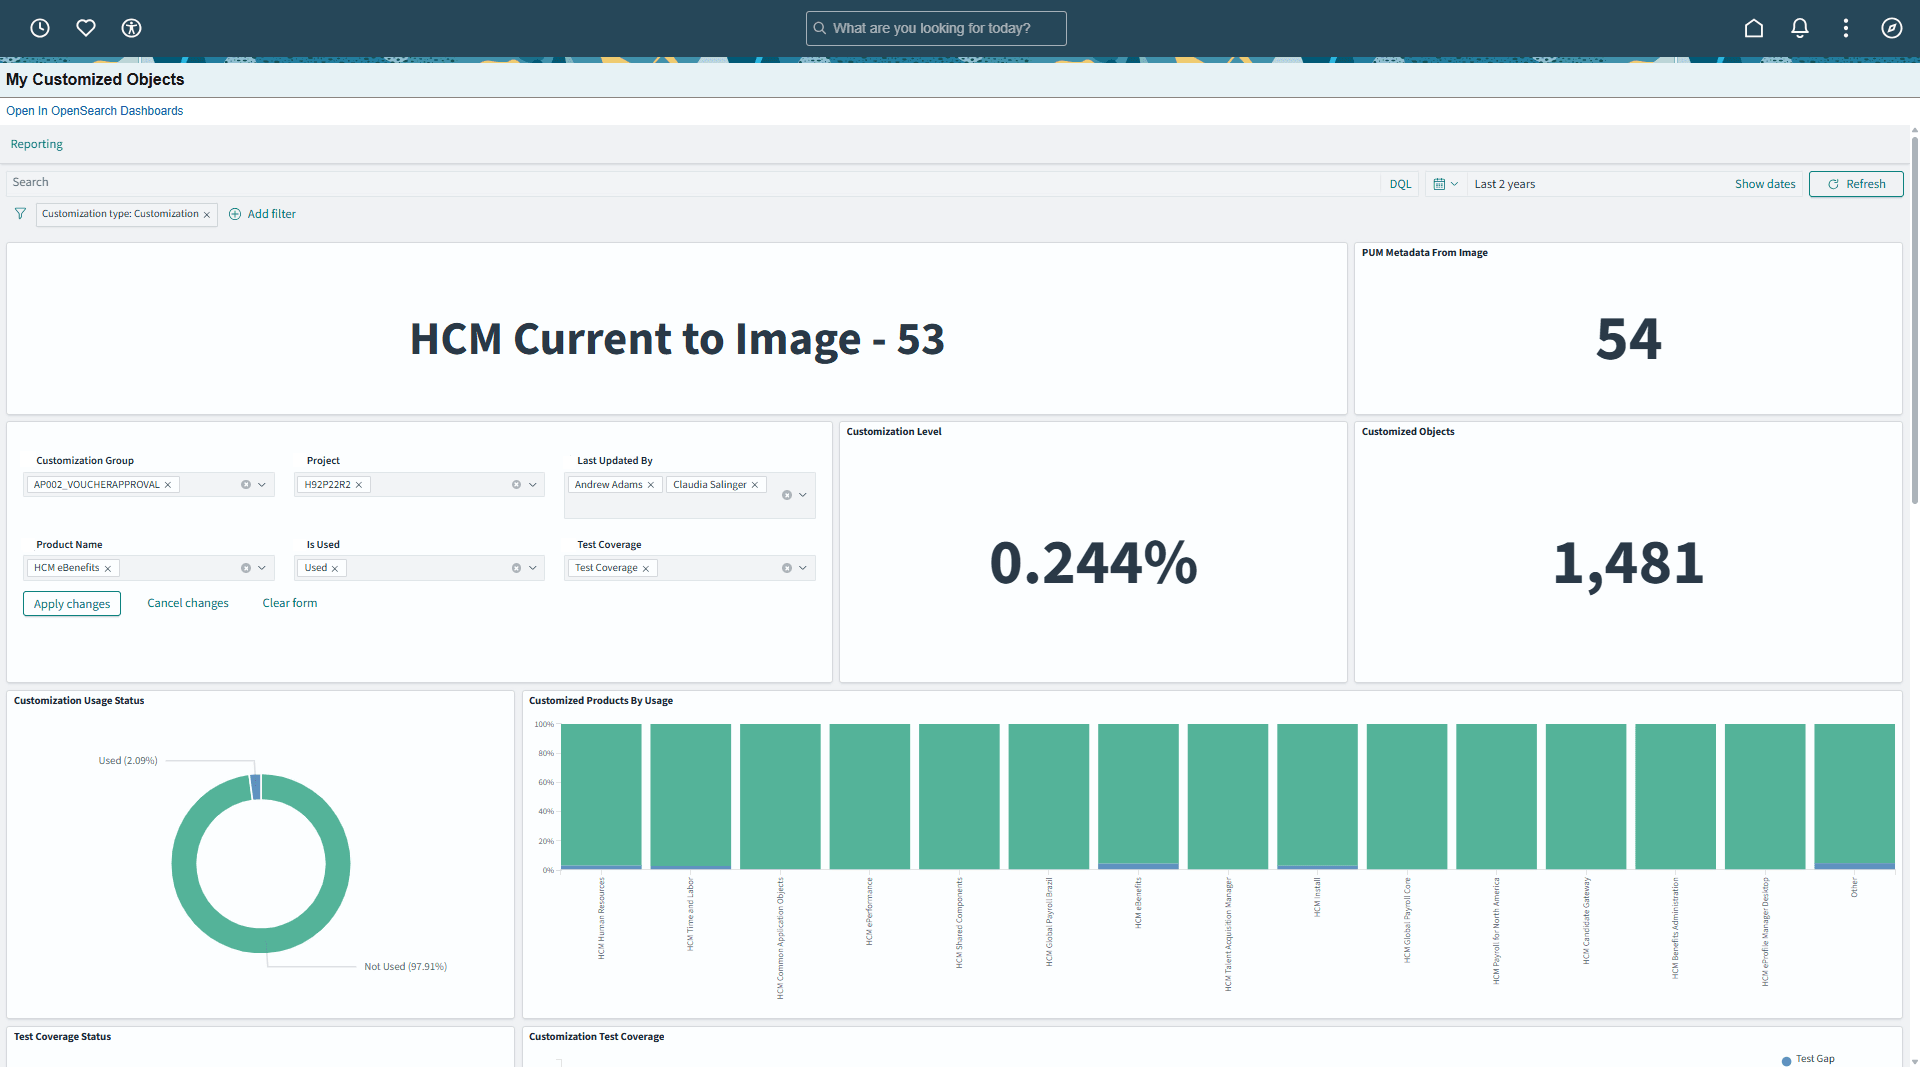
Task: Open the calendar quick date menu
Action: [1445, 184]
